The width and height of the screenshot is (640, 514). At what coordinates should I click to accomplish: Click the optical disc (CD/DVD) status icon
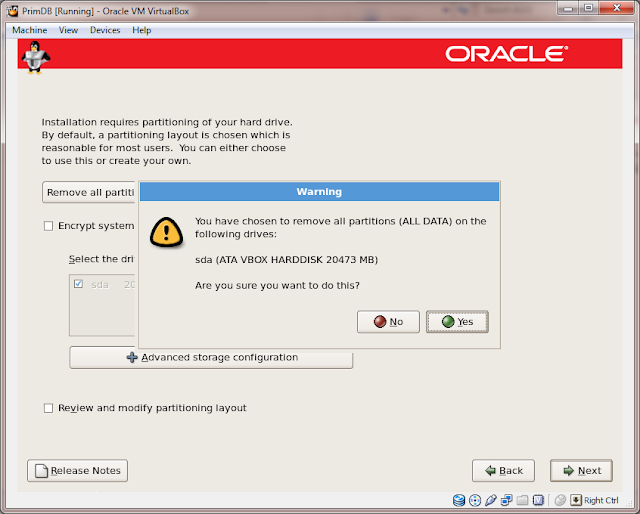[x=475, y=500]
